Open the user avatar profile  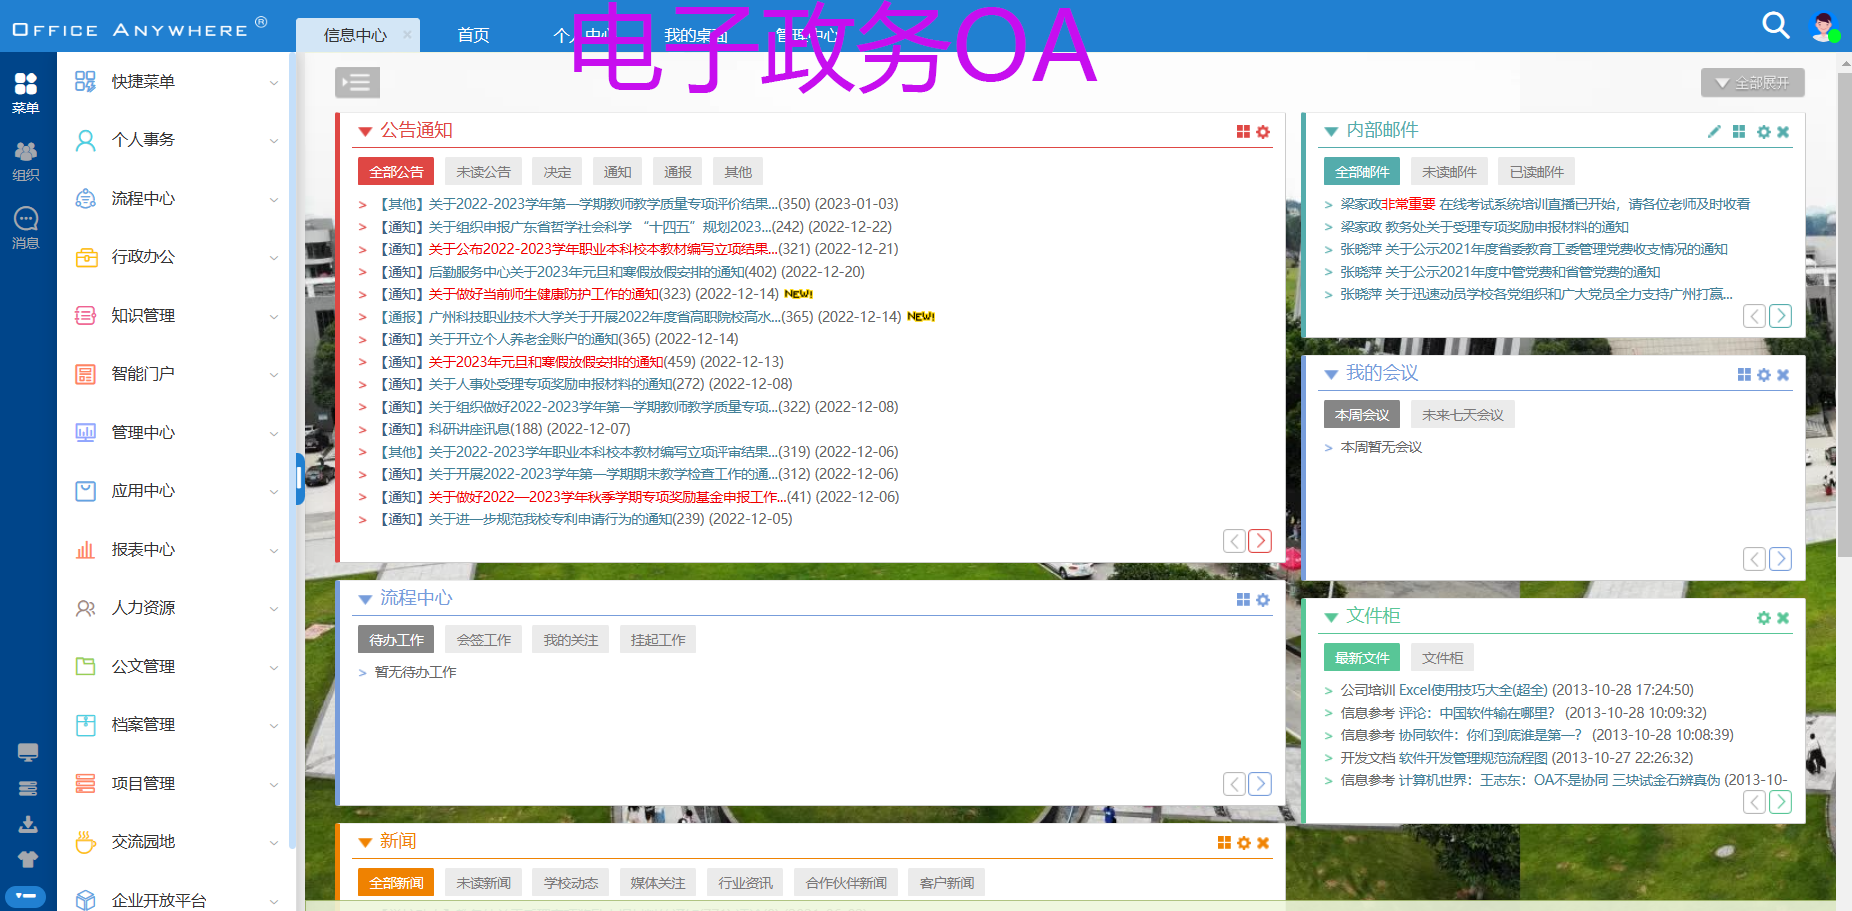1825,27
